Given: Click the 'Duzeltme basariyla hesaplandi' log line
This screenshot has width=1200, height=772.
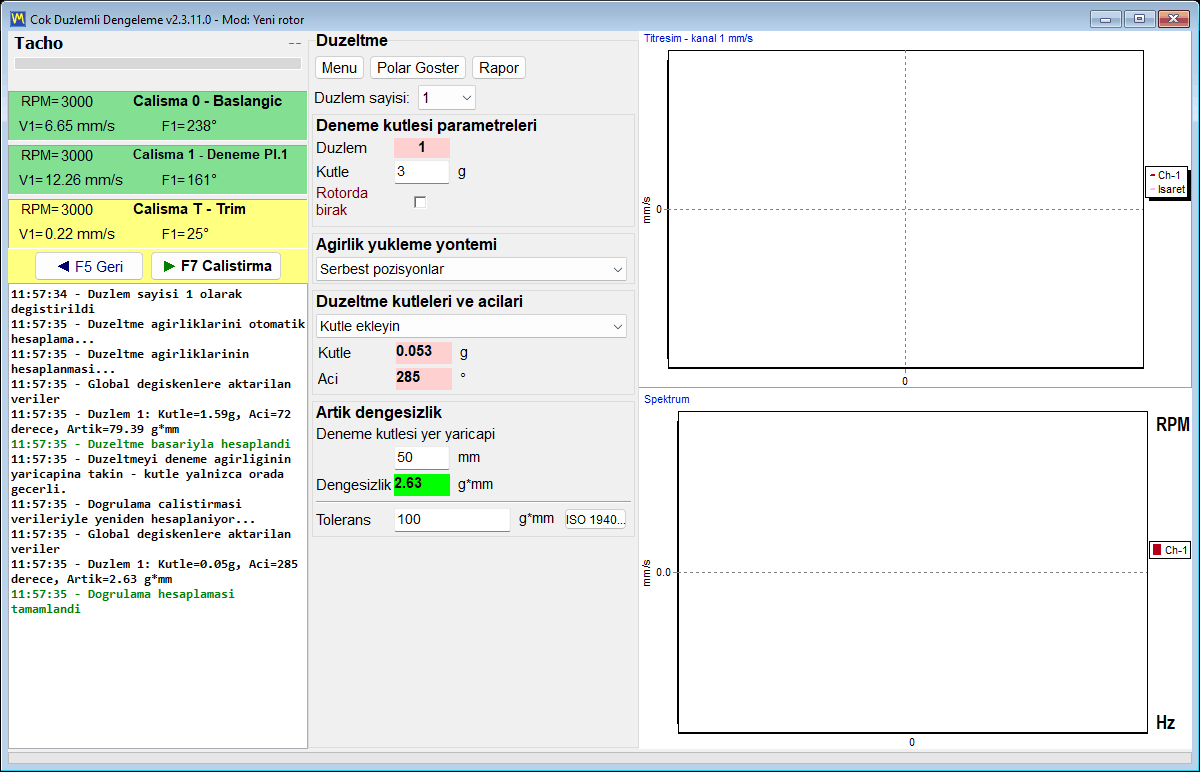Looking at the screenshot, I should (x=150, y=444).
